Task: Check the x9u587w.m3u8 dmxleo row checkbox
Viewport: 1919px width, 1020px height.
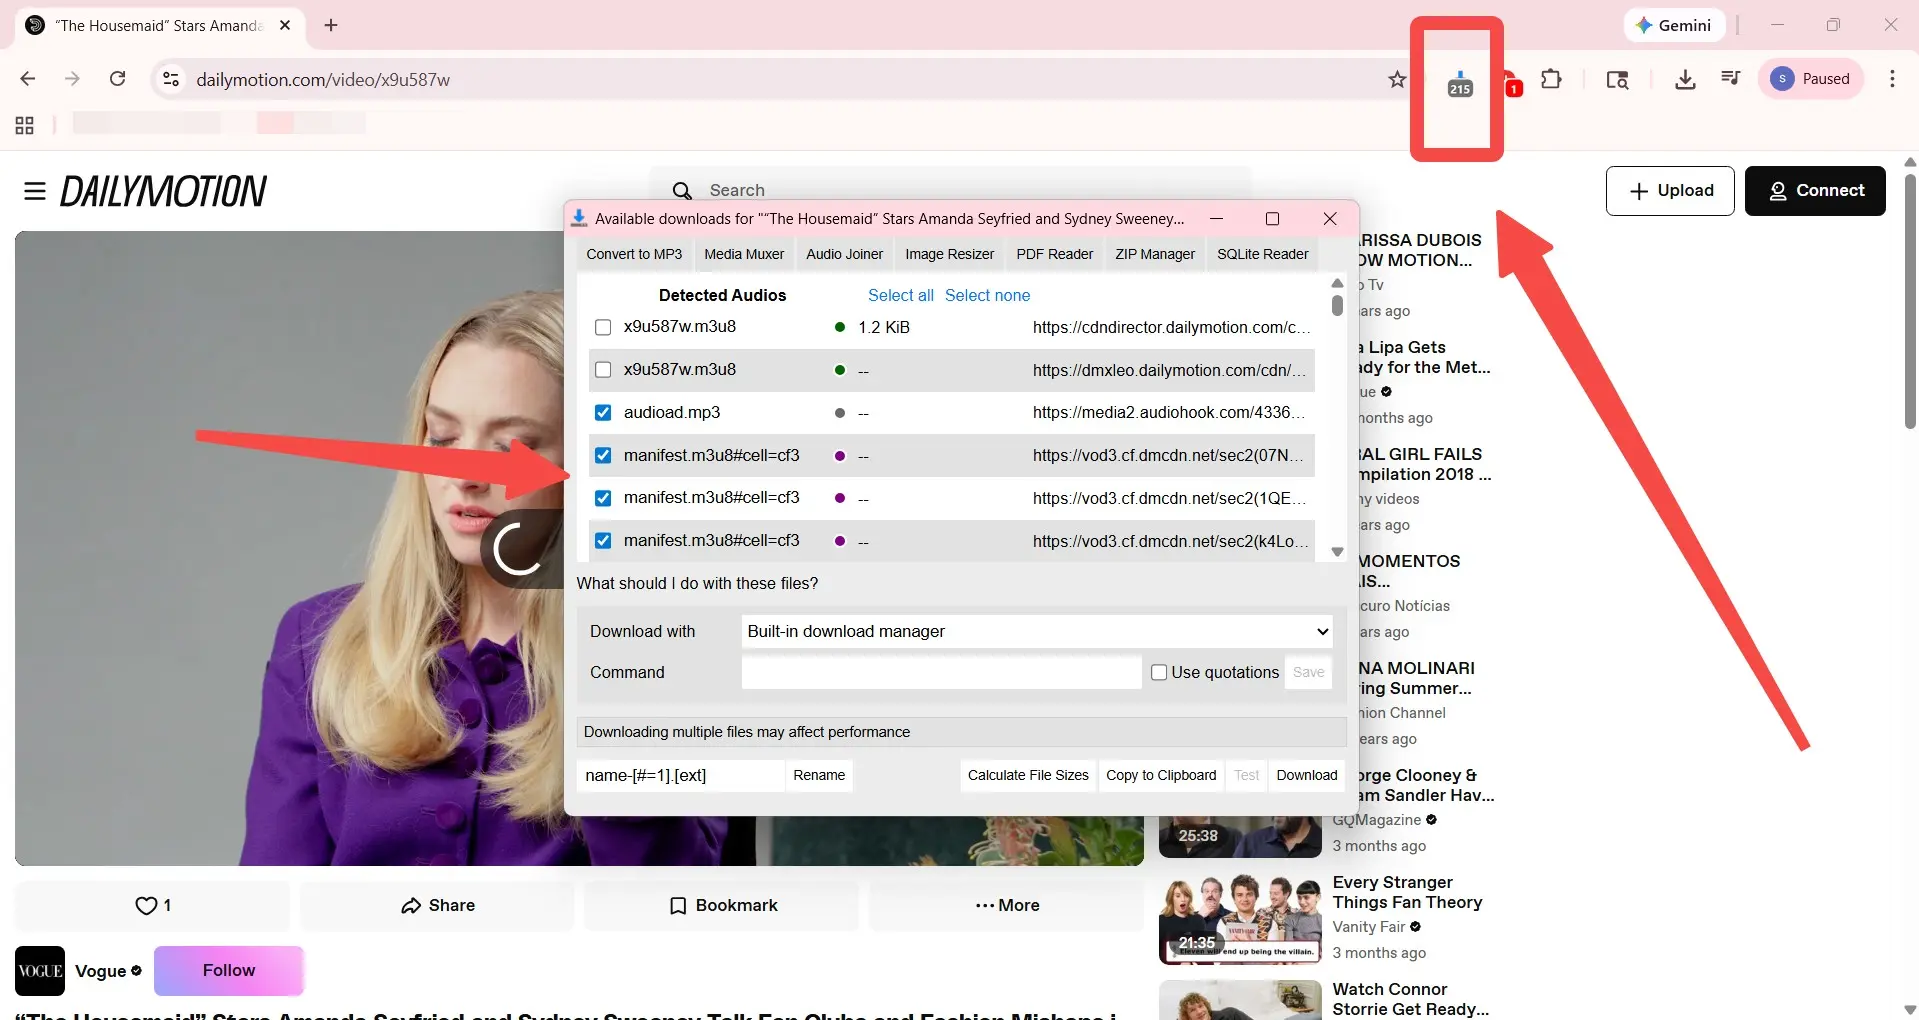Action: tap(603, 370)
